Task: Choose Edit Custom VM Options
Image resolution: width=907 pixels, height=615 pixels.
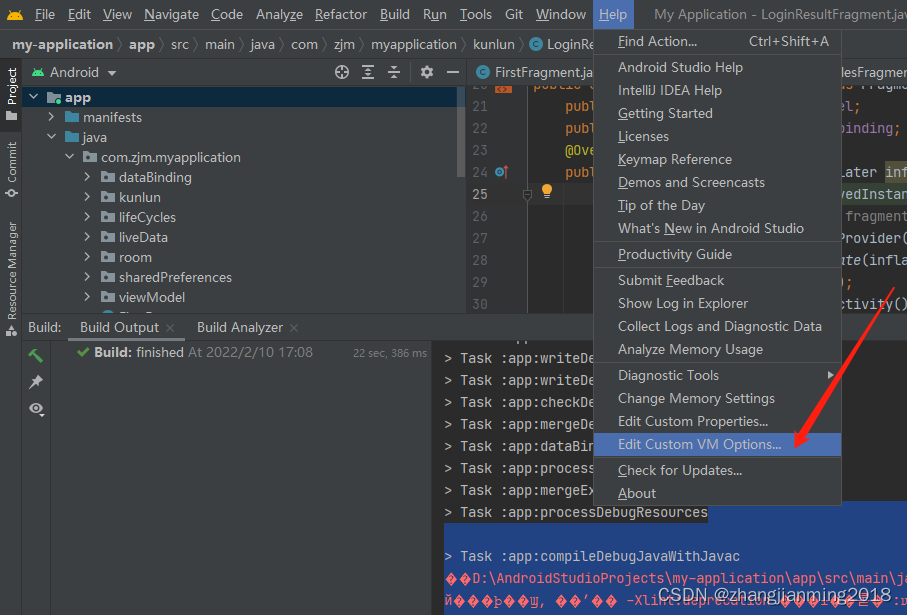Action: (717, 444)
